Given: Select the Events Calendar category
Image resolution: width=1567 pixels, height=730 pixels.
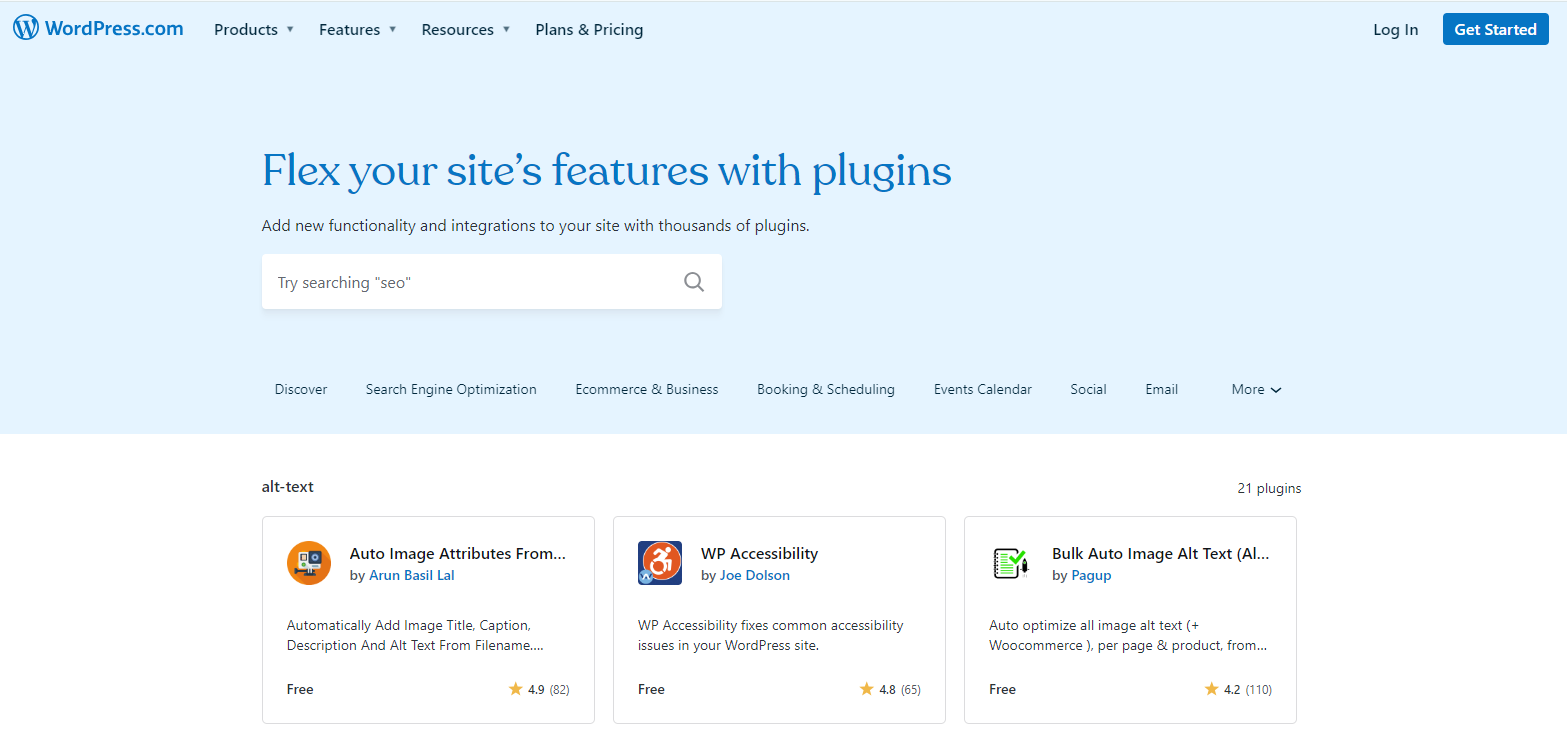Looking at the screenshot, I should point(983,389).
